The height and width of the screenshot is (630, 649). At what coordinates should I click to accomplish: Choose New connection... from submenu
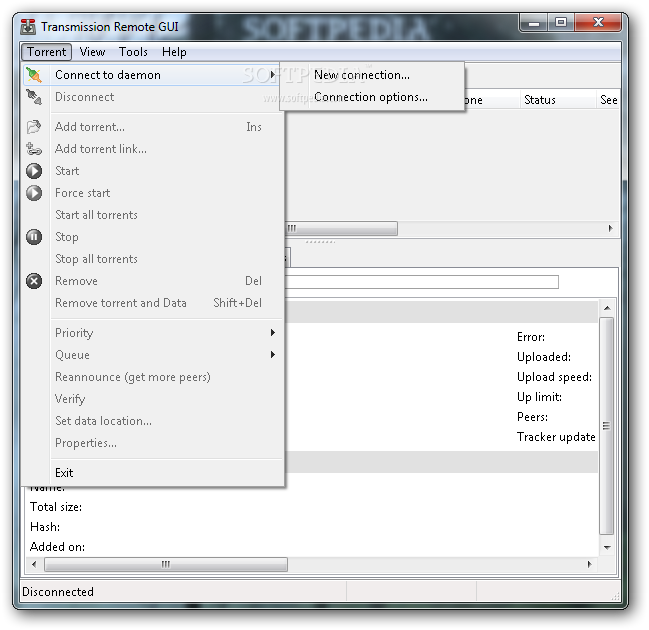click(x=372, y=75)
